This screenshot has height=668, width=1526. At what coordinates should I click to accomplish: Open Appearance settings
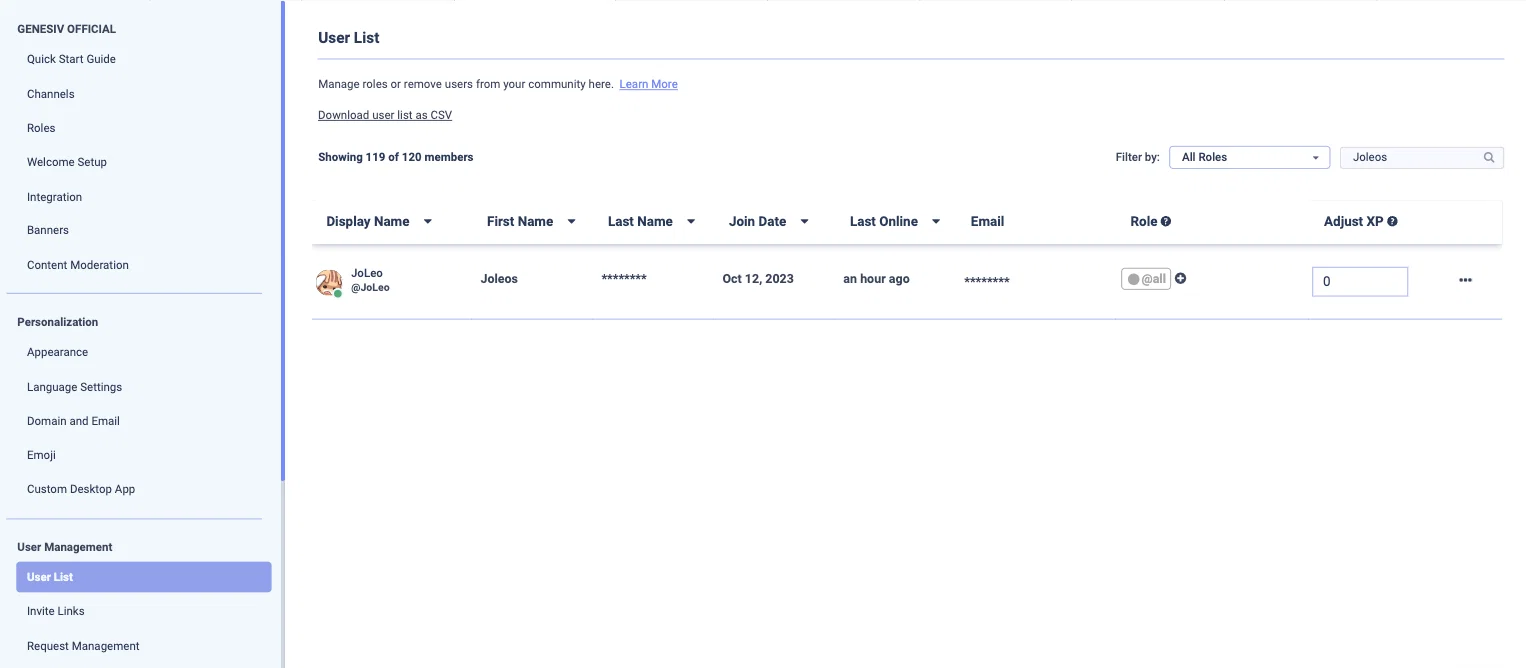(57, 352)
